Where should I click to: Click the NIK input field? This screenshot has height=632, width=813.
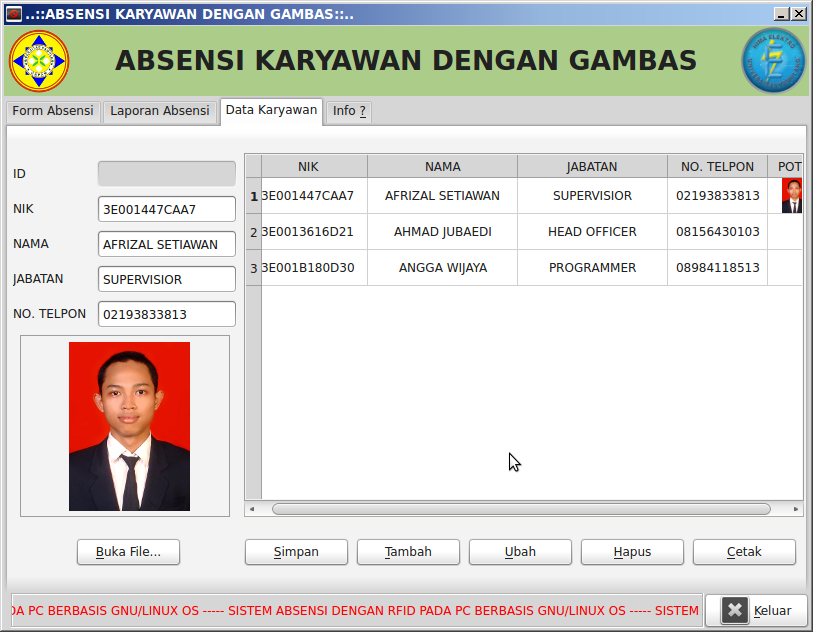point(166,209)
